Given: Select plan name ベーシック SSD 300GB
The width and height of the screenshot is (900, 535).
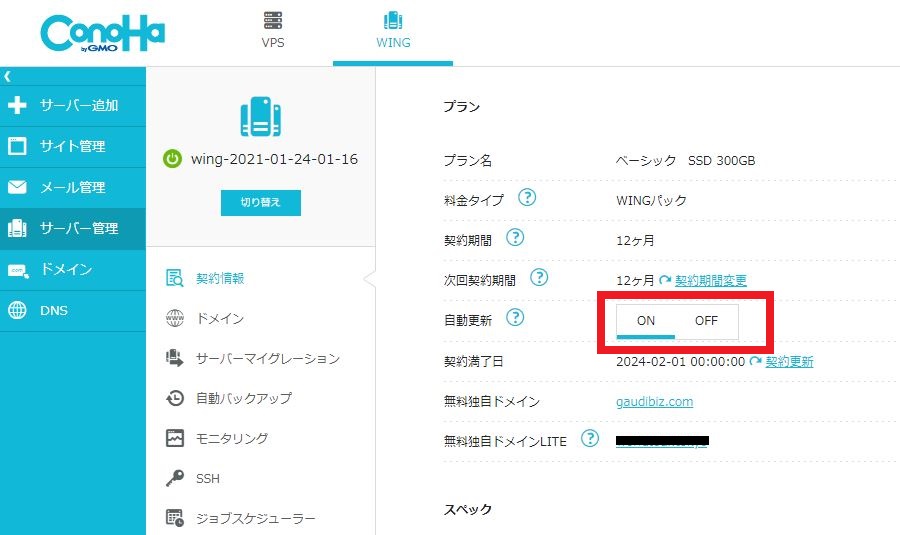Looking at the screenshot, I should pos(685,161).
